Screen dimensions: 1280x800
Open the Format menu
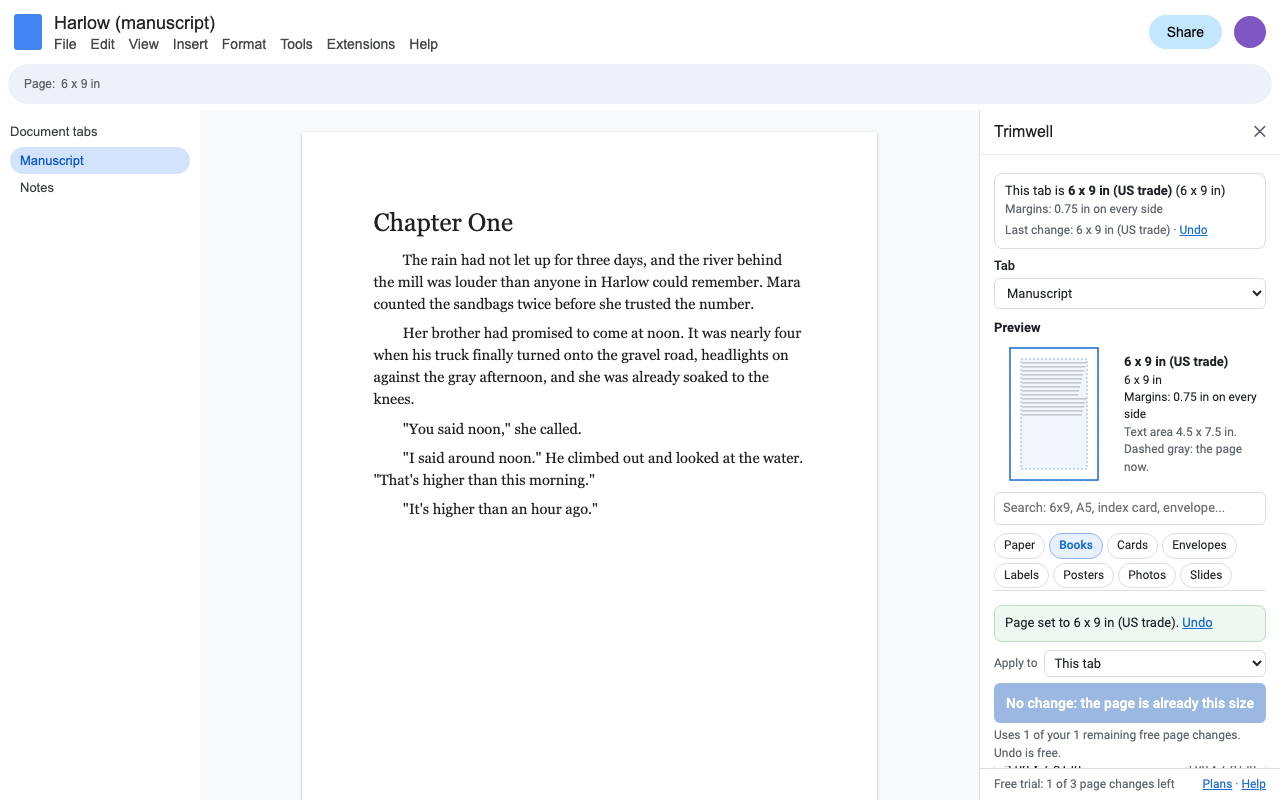244,44
